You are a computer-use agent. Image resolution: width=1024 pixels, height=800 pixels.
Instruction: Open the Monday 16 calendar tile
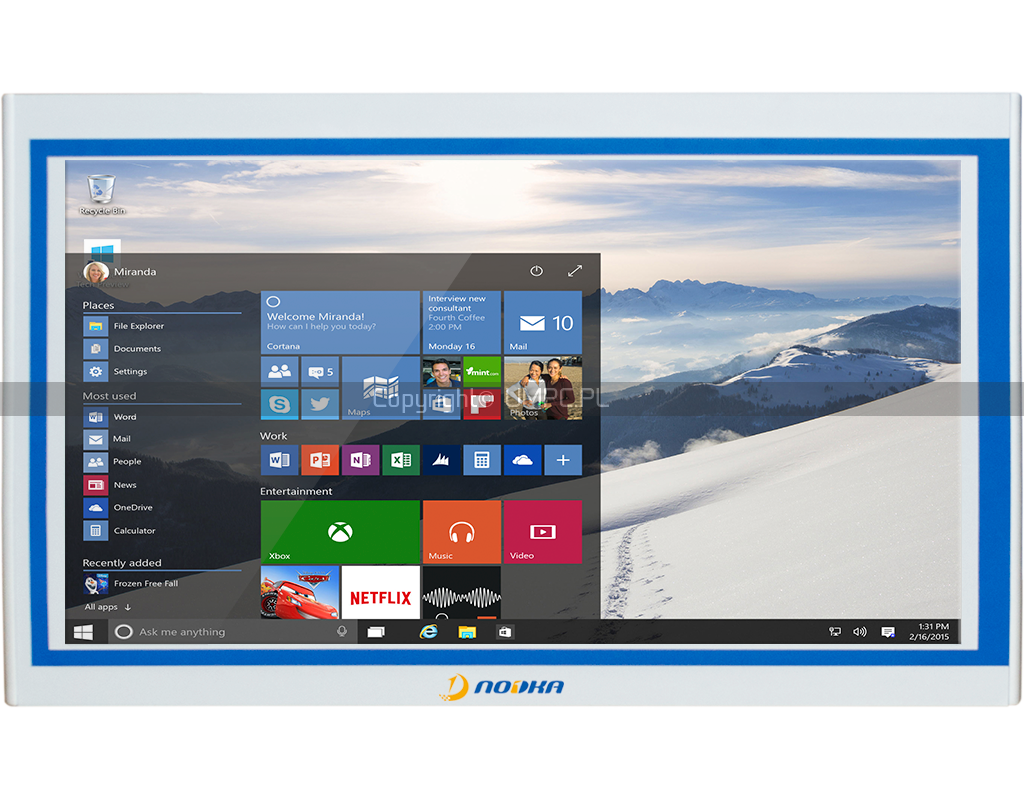coord(462,323)
